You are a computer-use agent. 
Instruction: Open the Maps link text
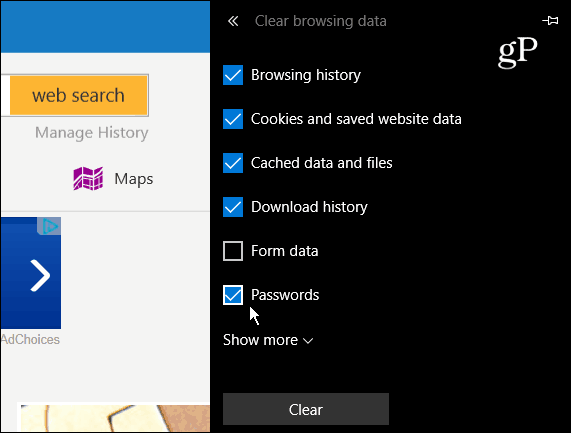(134, 179)
